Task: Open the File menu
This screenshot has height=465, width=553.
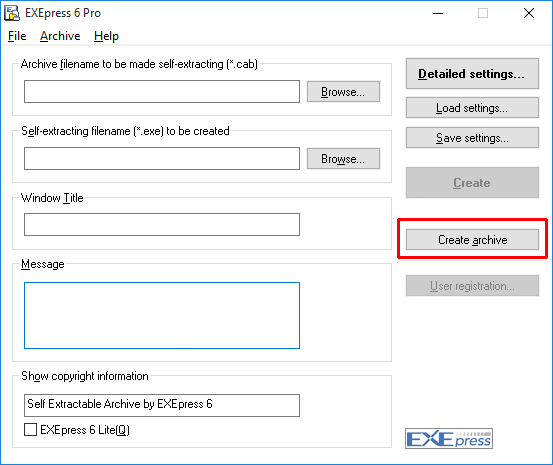Action: pos(17,36)
